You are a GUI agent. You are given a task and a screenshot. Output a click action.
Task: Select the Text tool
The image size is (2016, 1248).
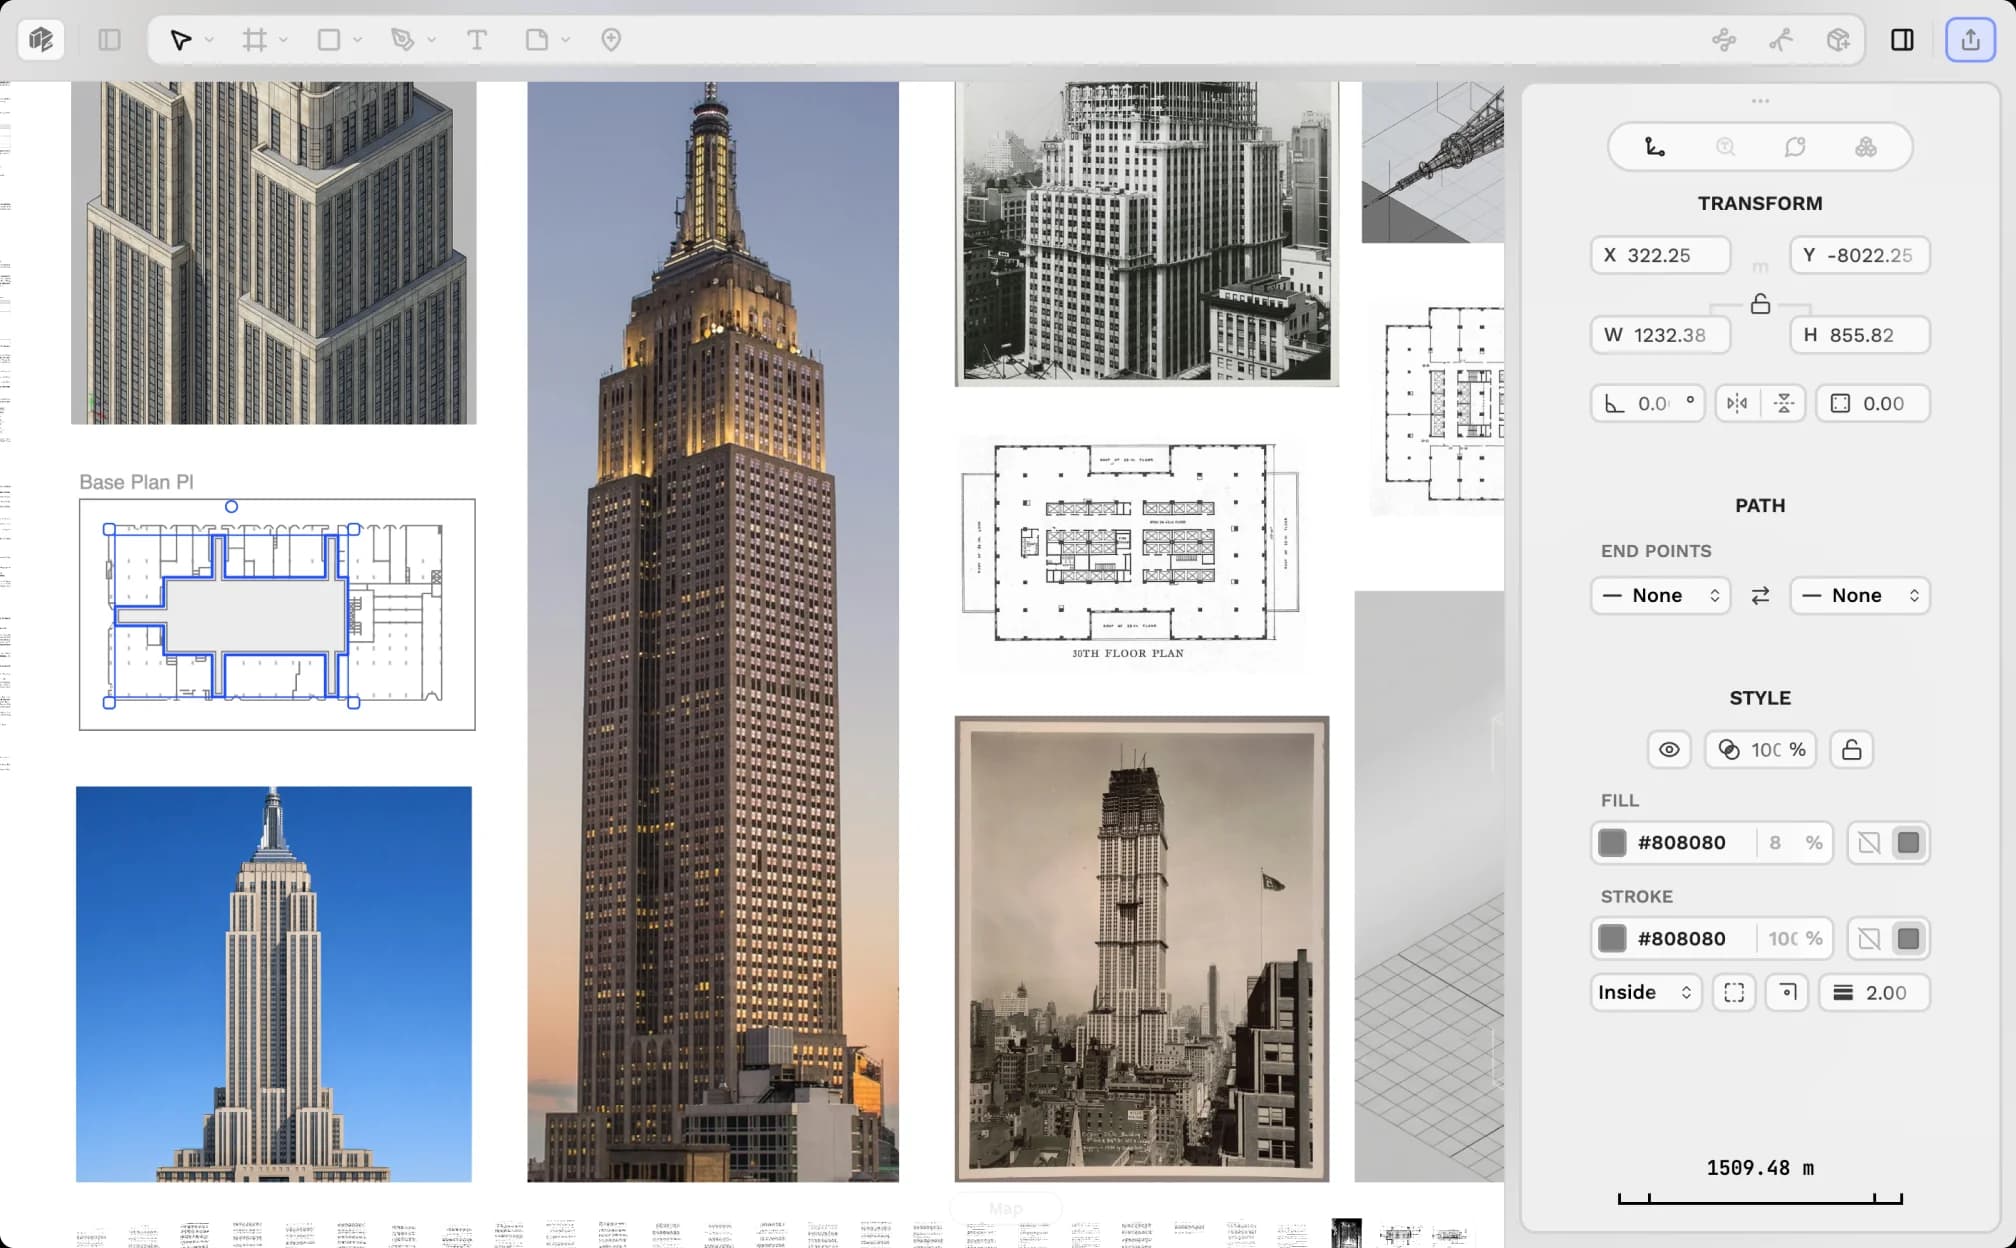(477, 40)
